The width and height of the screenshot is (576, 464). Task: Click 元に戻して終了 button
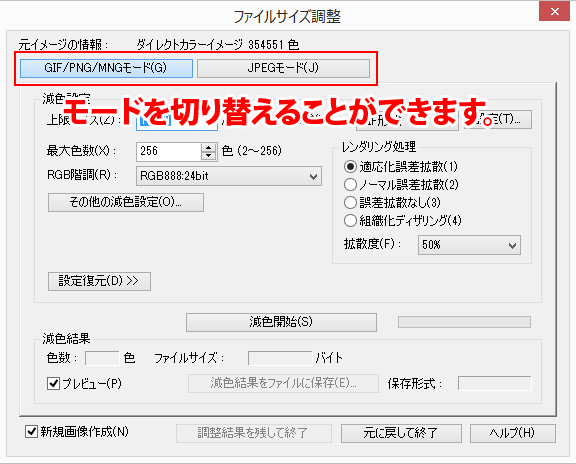(x=401, y=433)
